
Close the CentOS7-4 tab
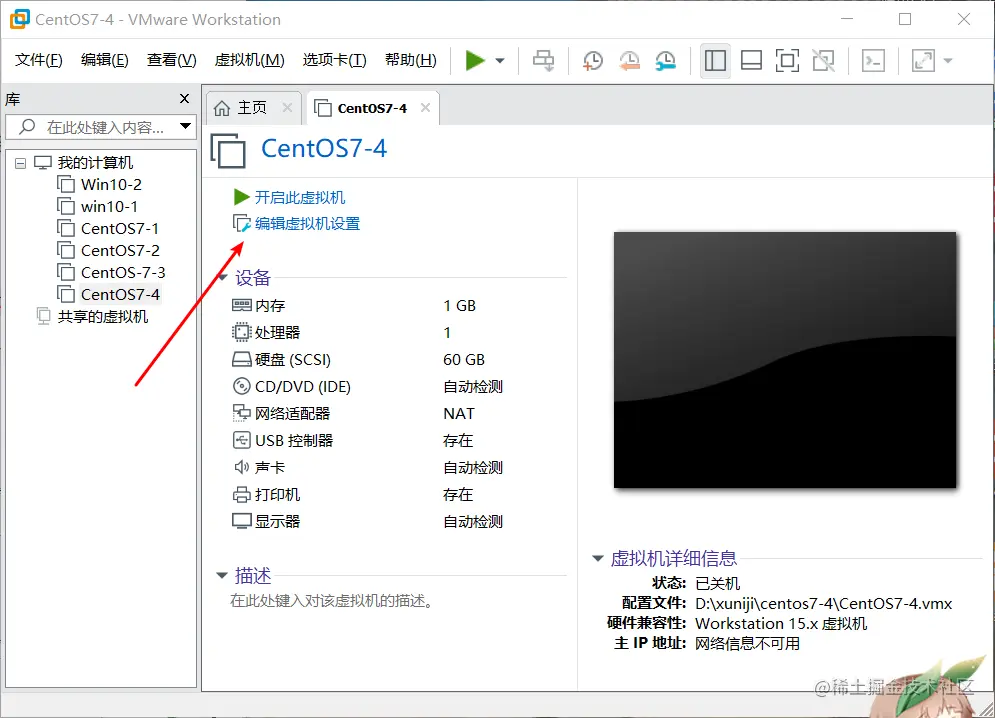425,108
